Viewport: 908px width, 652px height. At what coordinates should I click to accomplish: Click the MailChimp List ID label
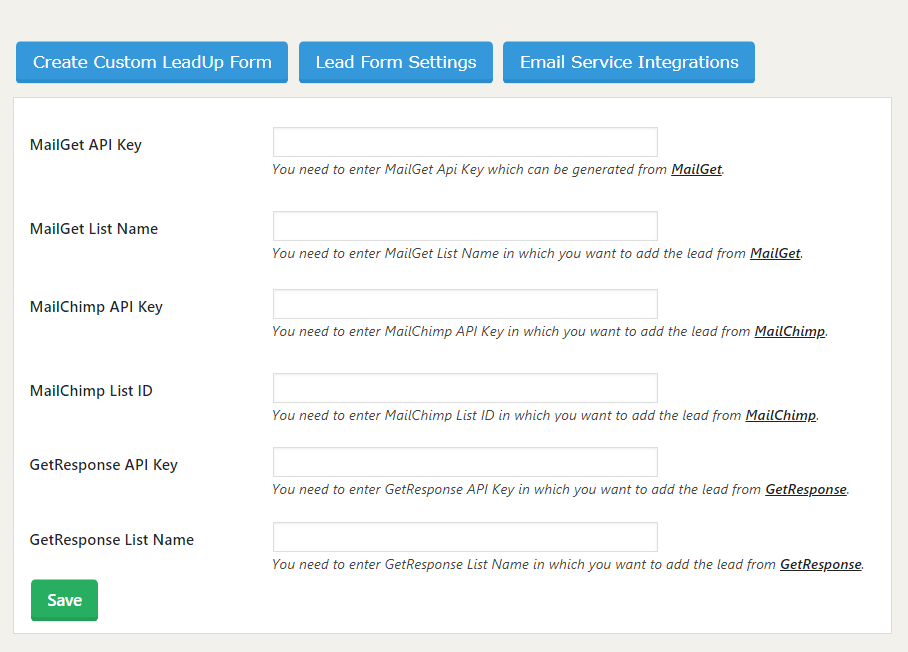point(91,391)
